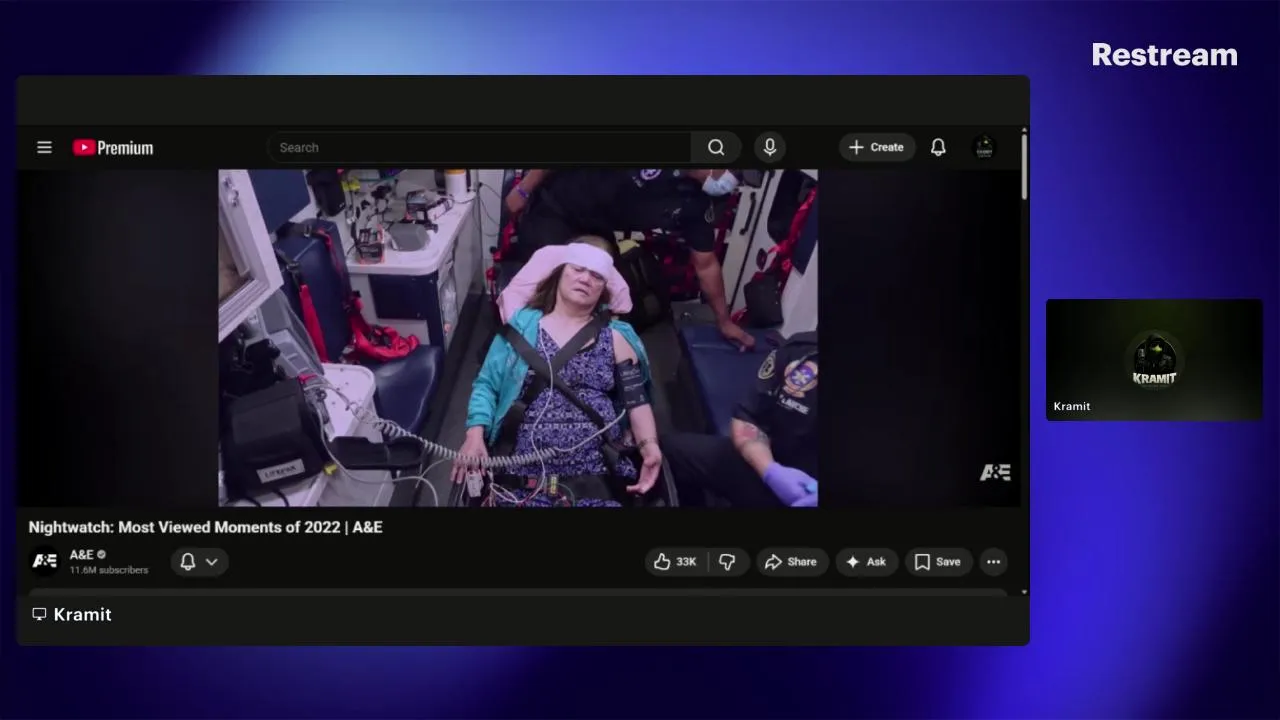Click the YouTube Premium logo
Viewport: 1280px width, 720px height.
point(113,148)
